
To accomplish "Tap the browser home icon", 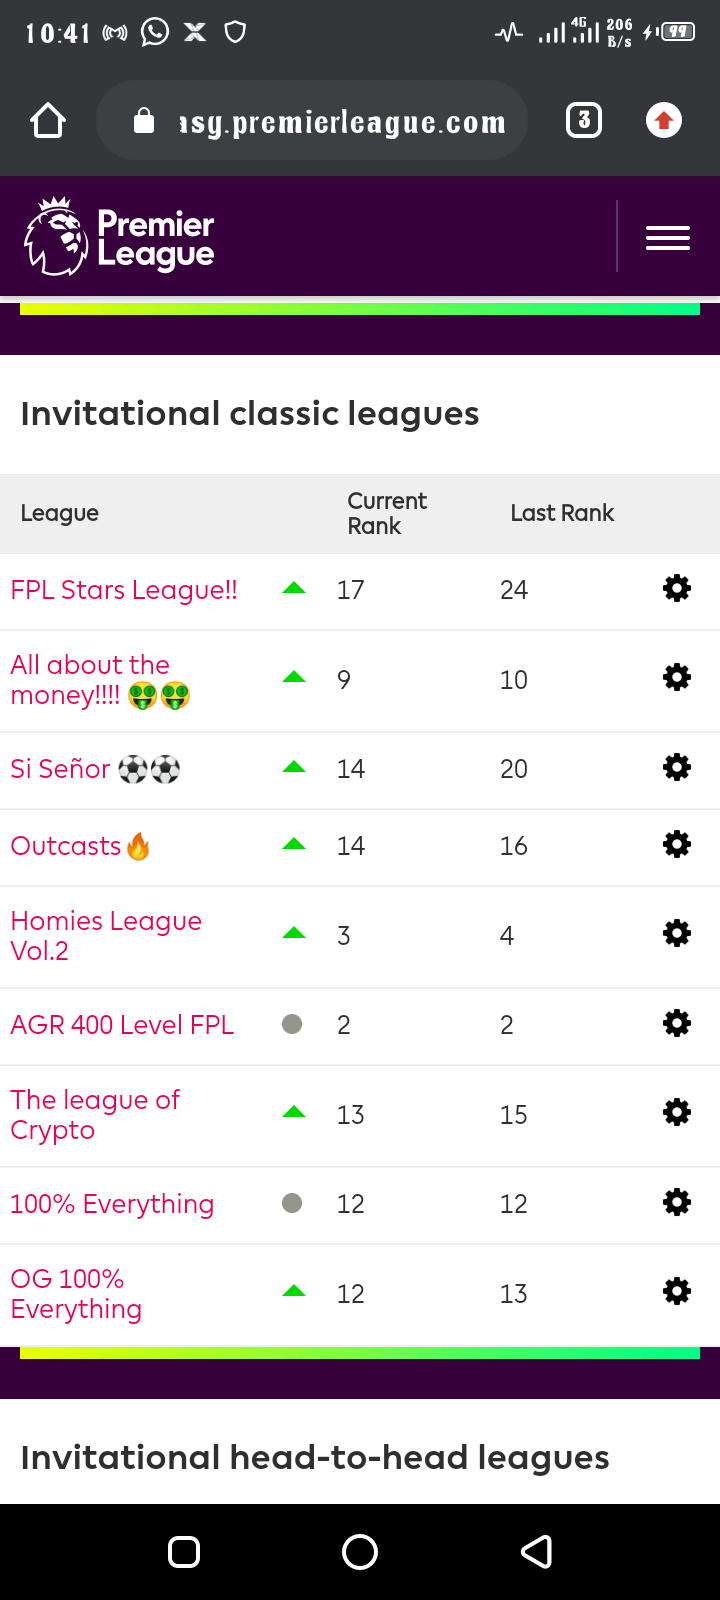I will 48,121.
